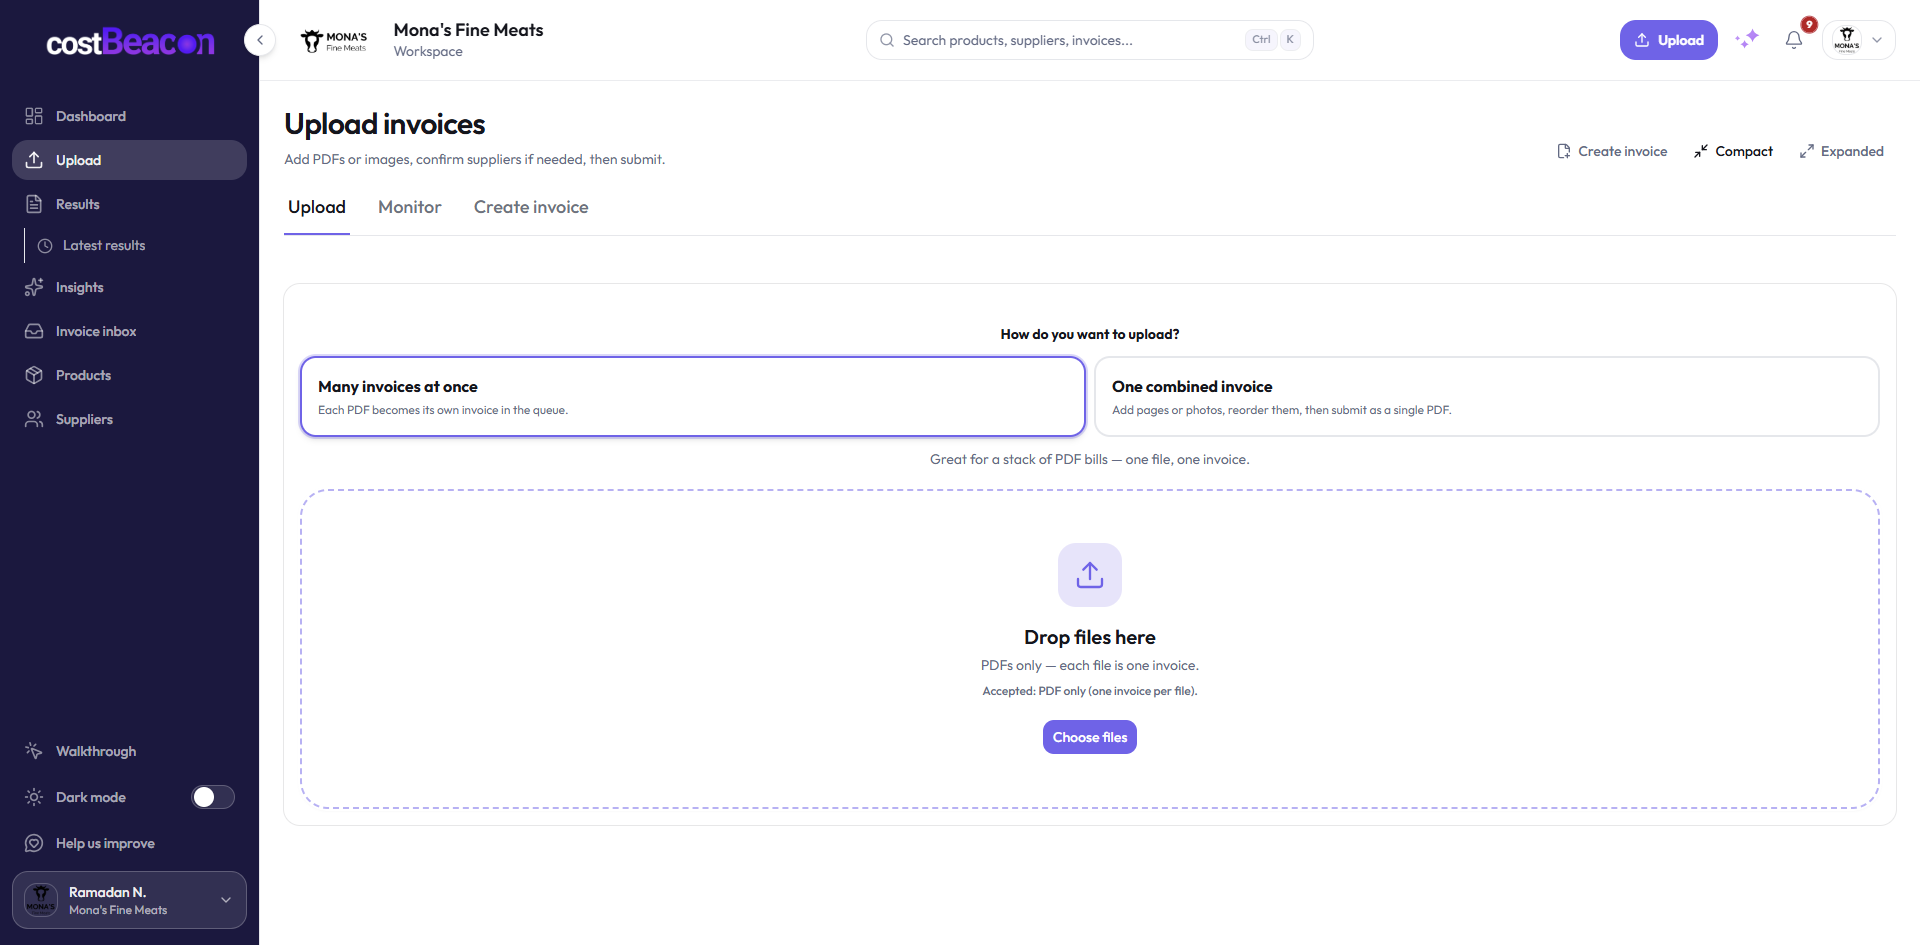This screenshot has width=1920, height=945.
Task: Open the profile avatar dropdown in header
Action: coord(1859,40)
